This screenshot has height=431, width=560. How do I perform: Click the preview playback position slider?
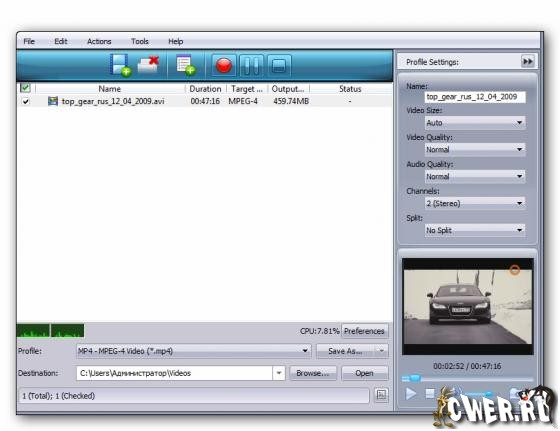468,379
